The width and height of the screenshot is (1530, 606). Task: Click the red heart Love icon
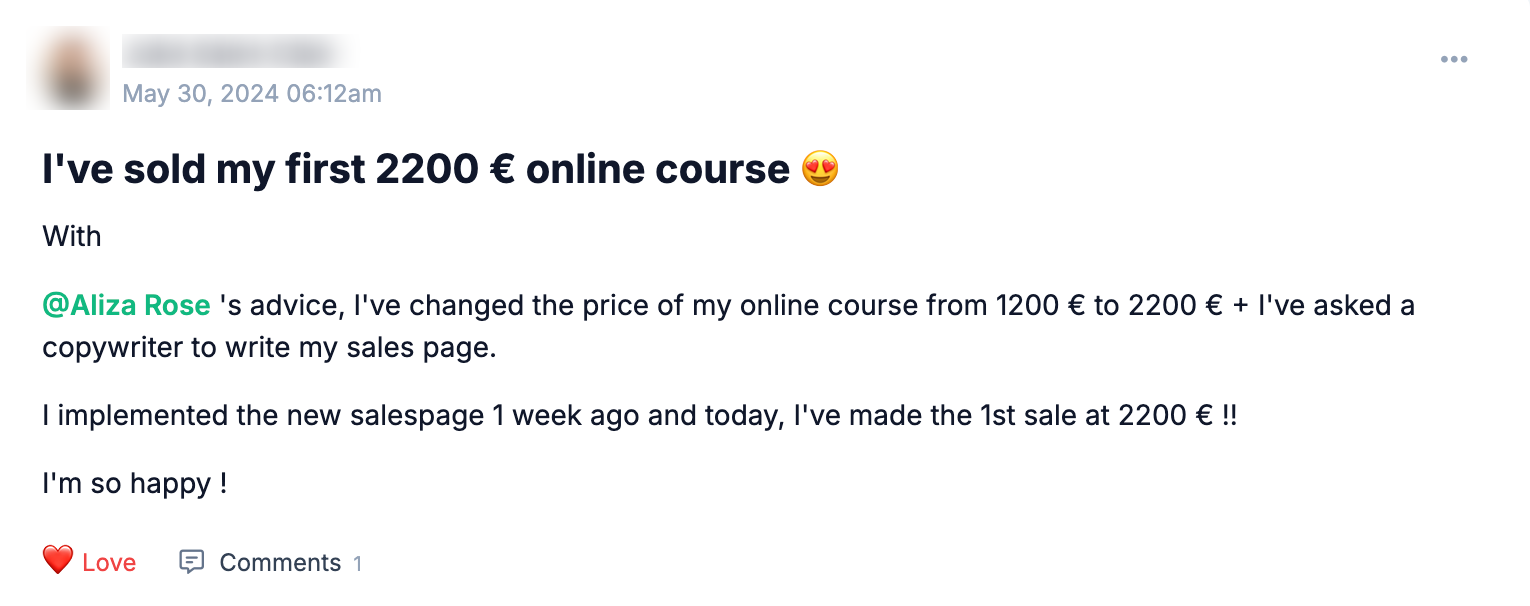(58, 561)
